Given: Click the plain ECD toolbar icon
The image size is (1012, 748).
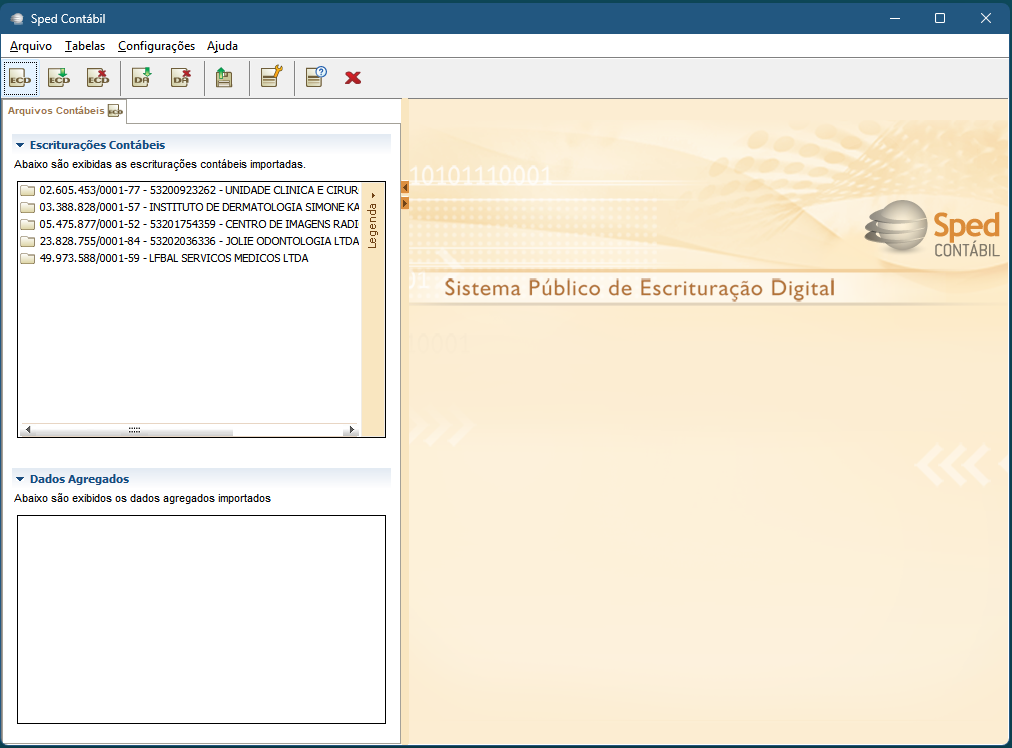Looking at the screenshot, I should point(20,78).
